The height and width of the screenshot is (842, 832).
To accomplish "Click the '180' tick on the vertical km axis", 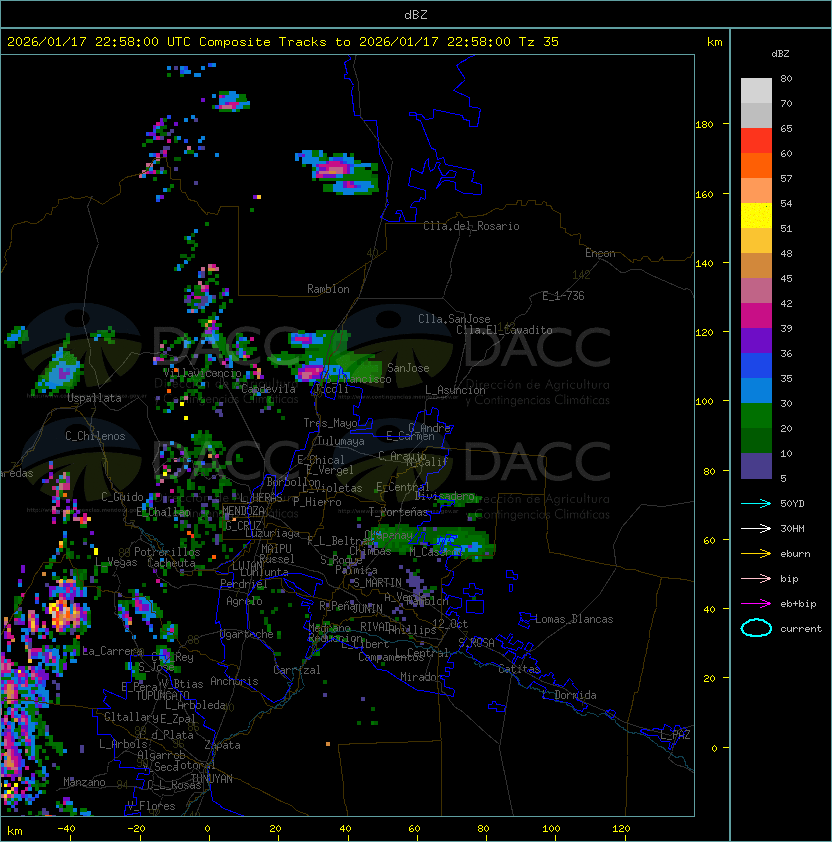I will click(704, 125).
